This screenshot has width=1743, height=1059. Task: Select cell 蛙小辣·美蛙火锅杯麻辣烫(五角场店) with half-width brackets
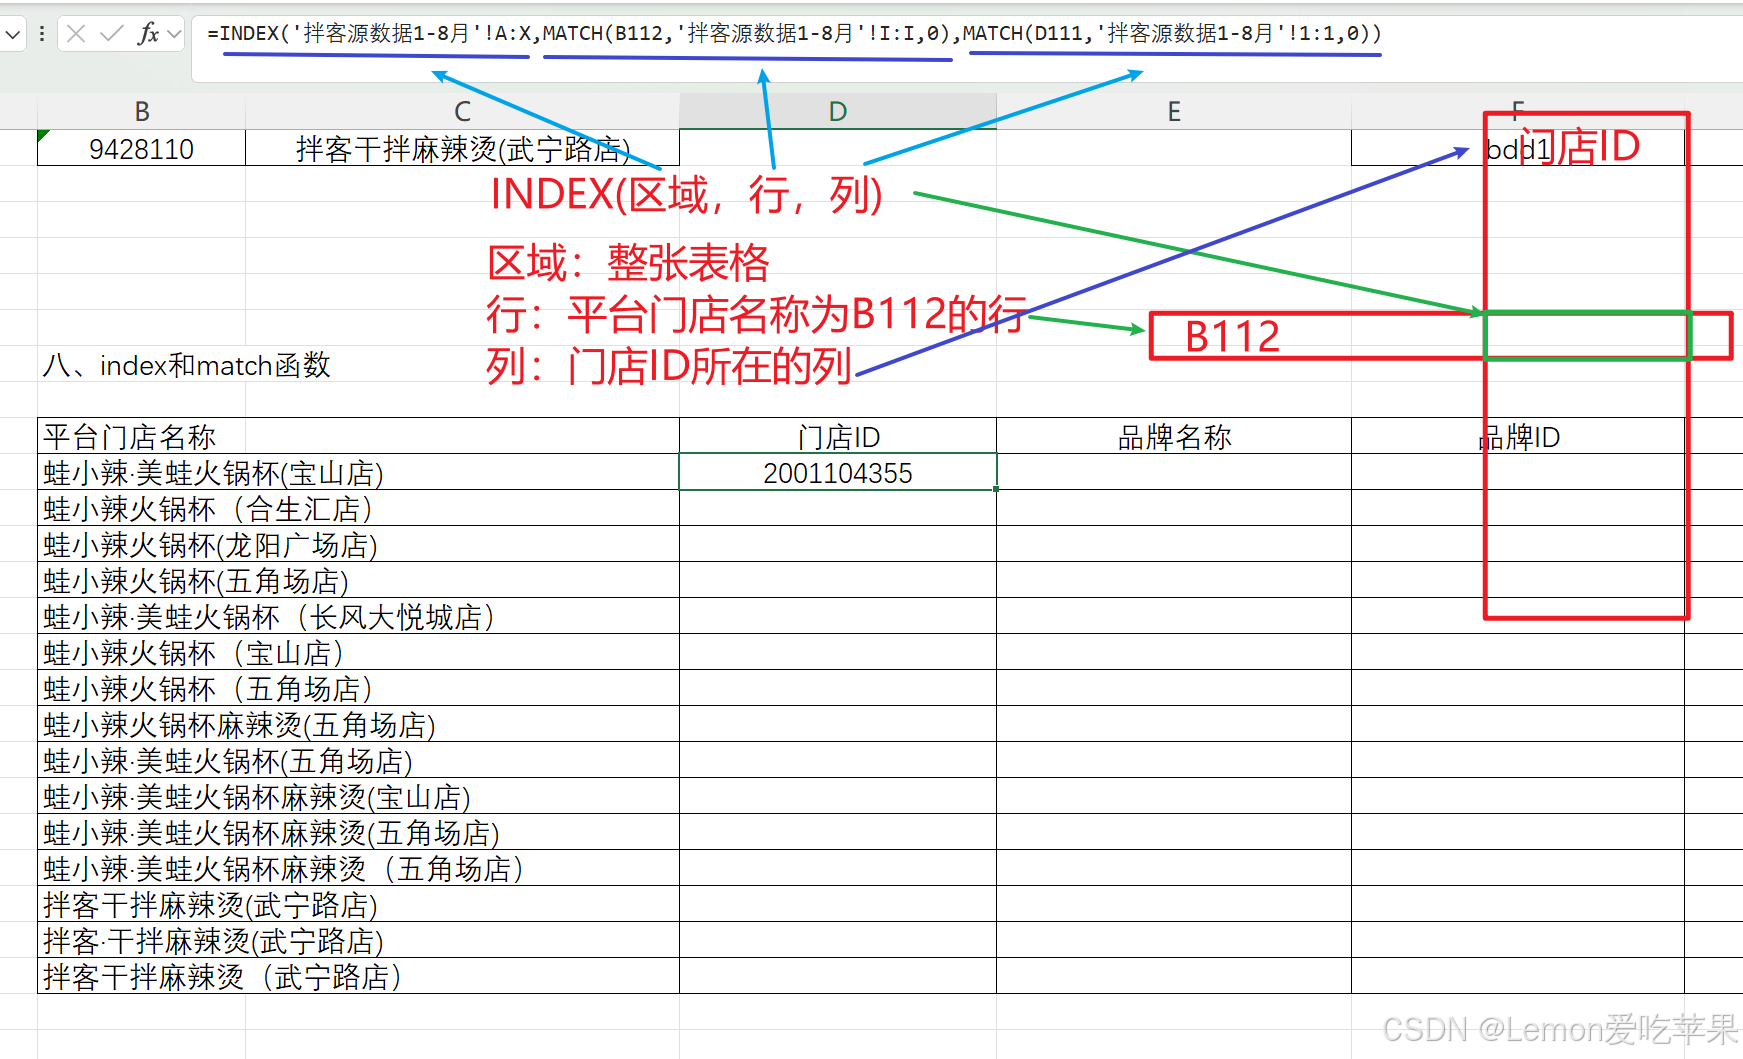[358, 832]
